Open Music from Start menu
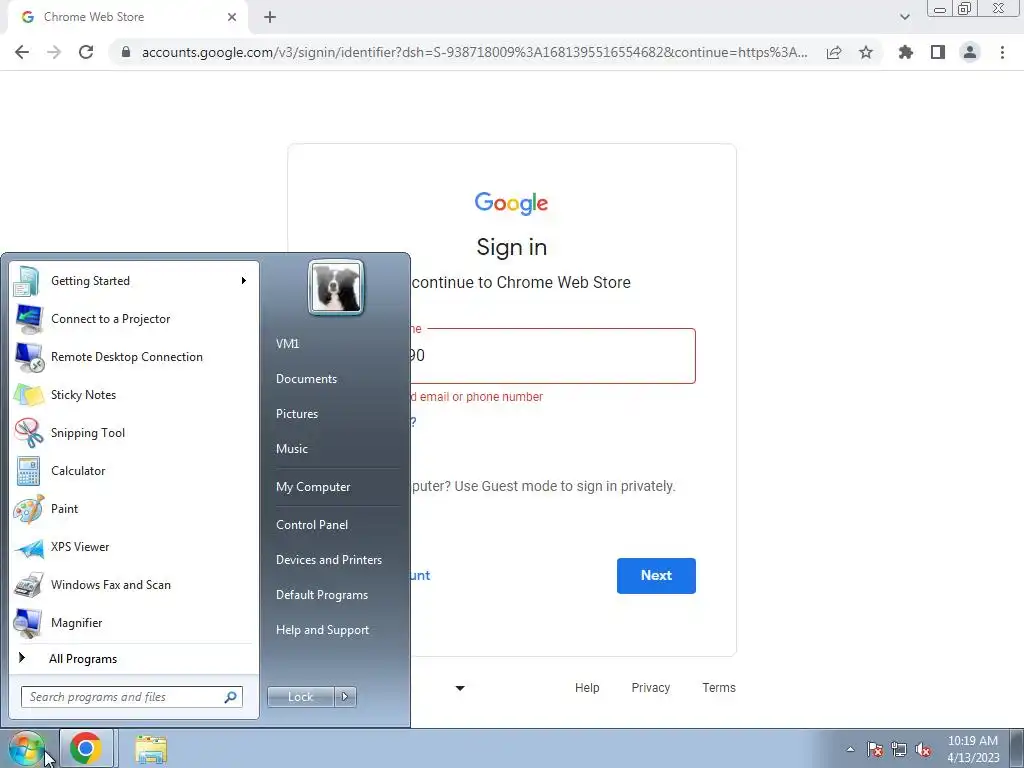This screenshot has width=1024, height=768. pos(292,449)
